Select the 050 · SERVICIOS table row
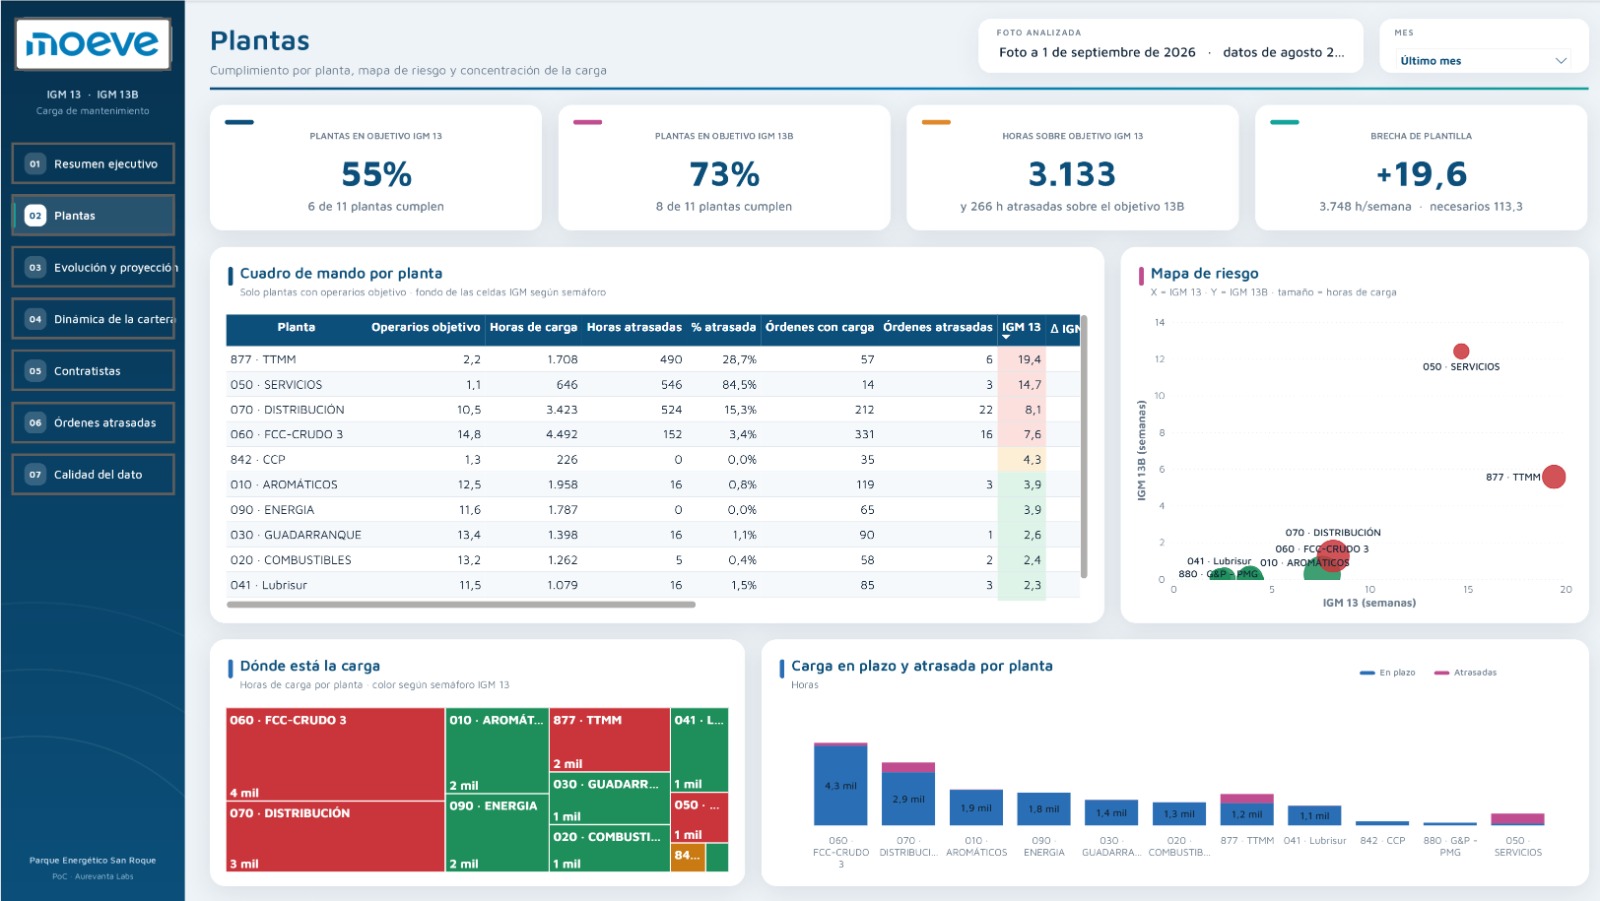This screenshot has width=1600, height=901. 653,384
